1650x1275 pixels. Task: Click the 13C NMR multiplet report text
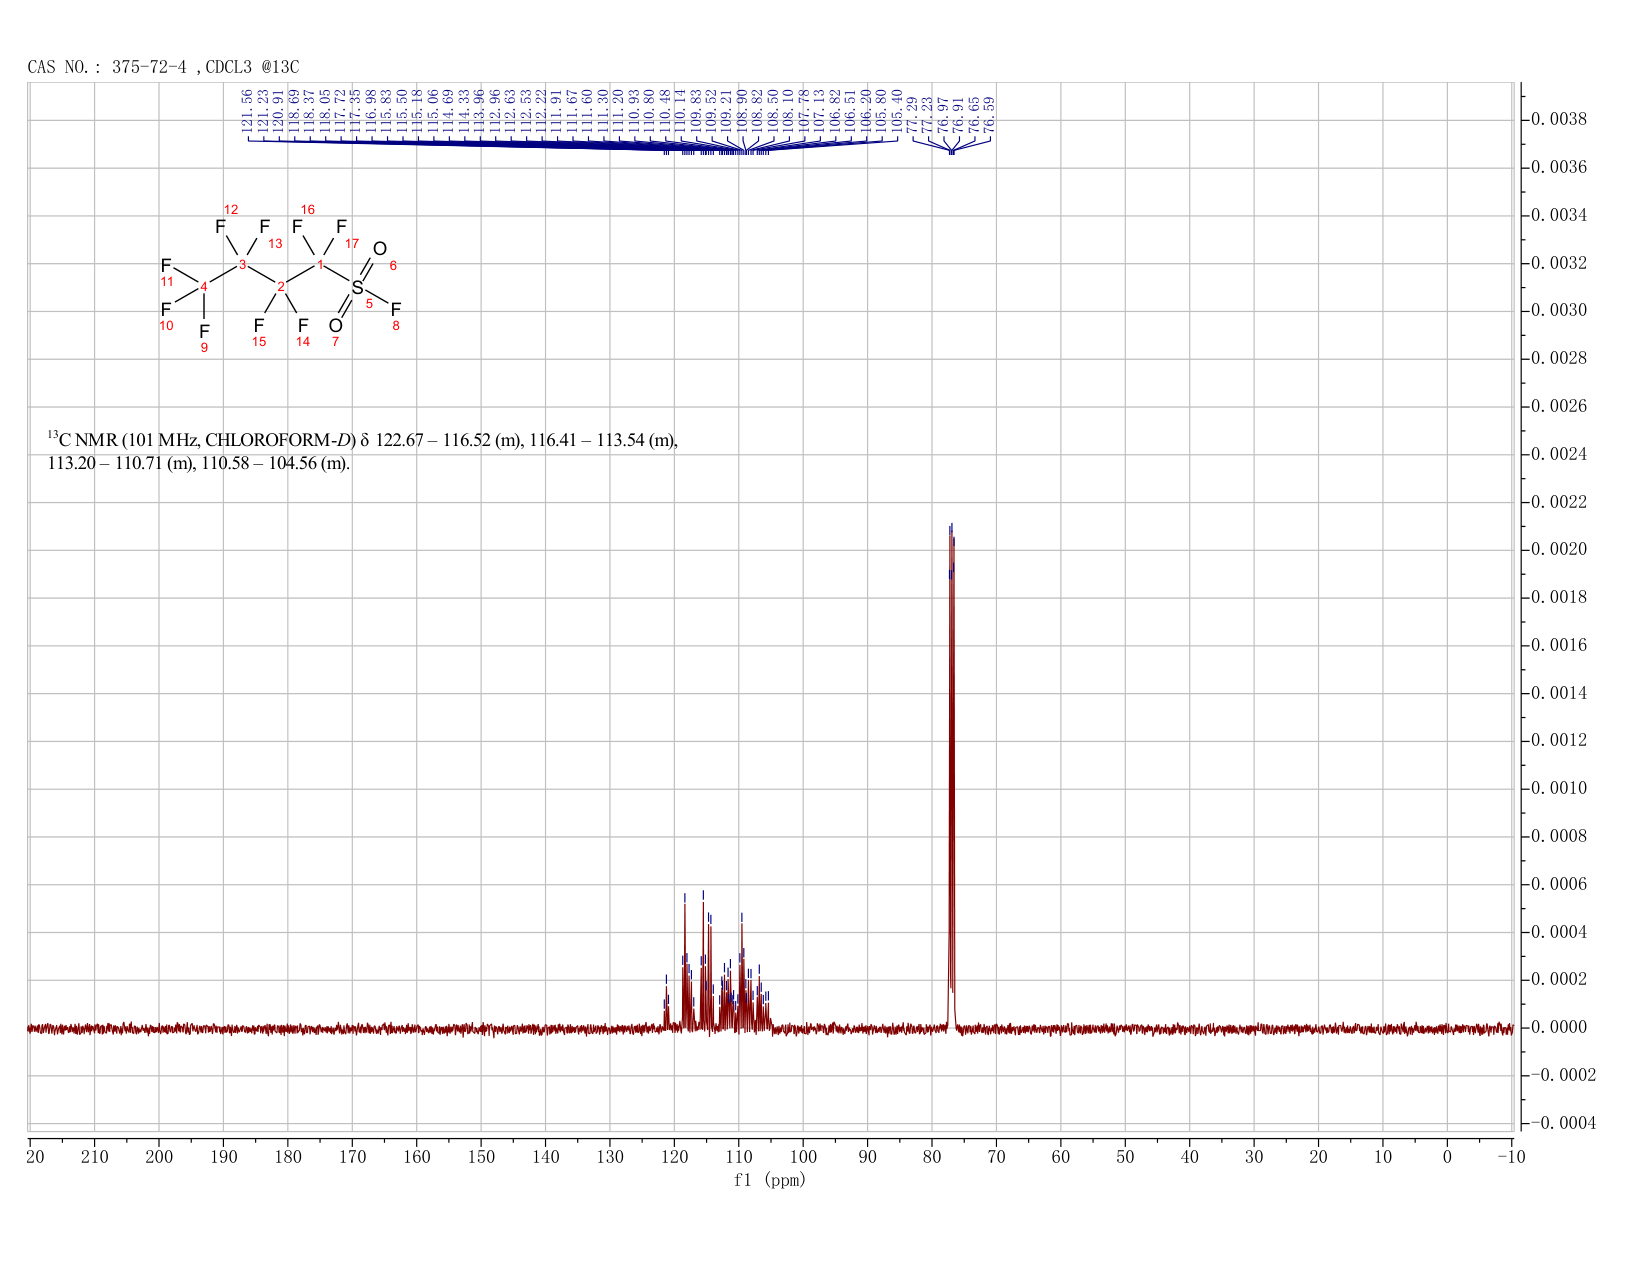[x=363, y=451]
